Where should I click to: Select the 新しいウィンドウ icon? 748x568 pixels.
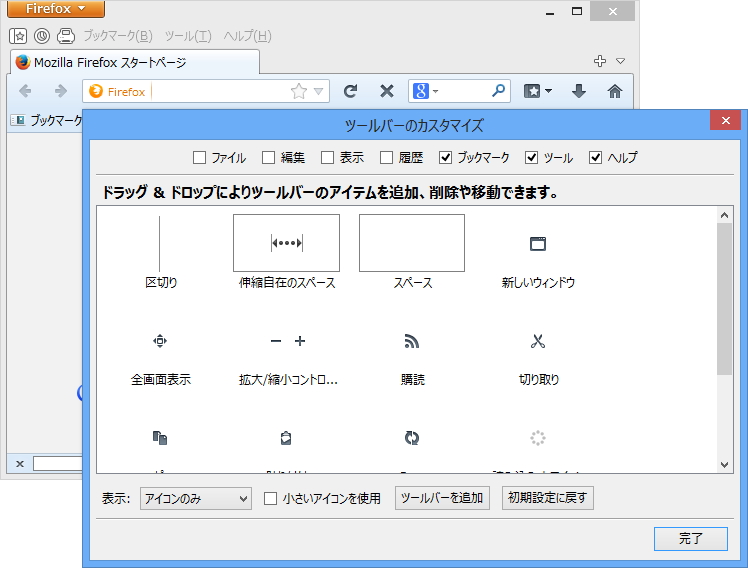[538, 244]
